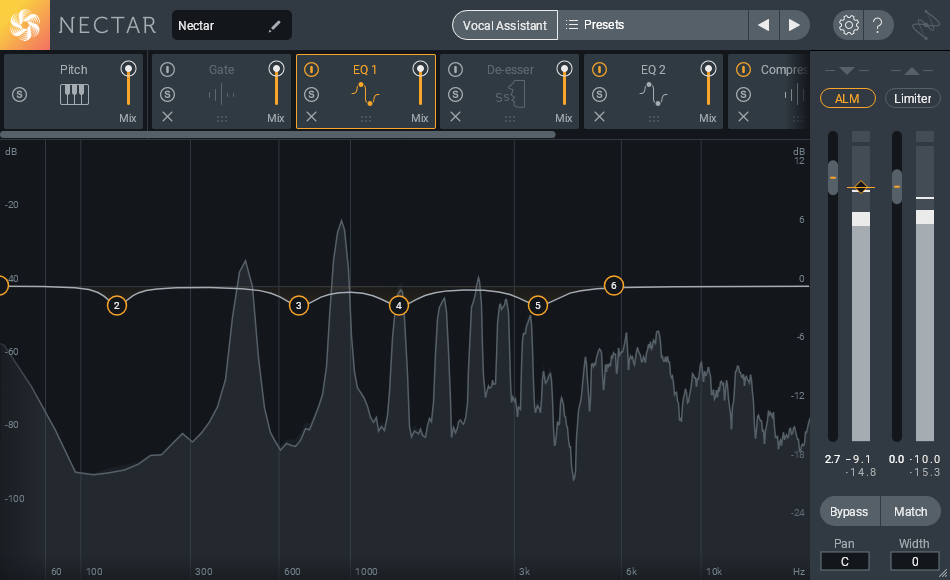950x580 pixels.
Task: Click the Nectar preset name field
Action: click(232, 25)
